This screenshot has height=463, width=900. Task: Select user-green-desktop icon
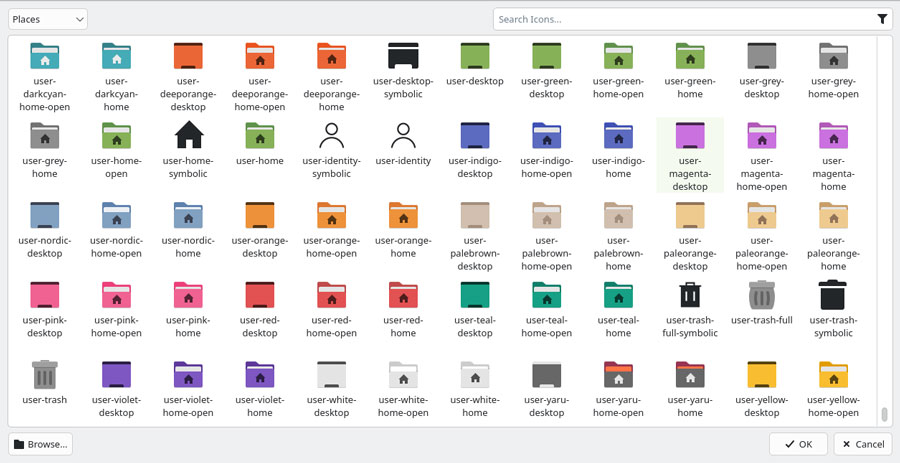(547, 56)
